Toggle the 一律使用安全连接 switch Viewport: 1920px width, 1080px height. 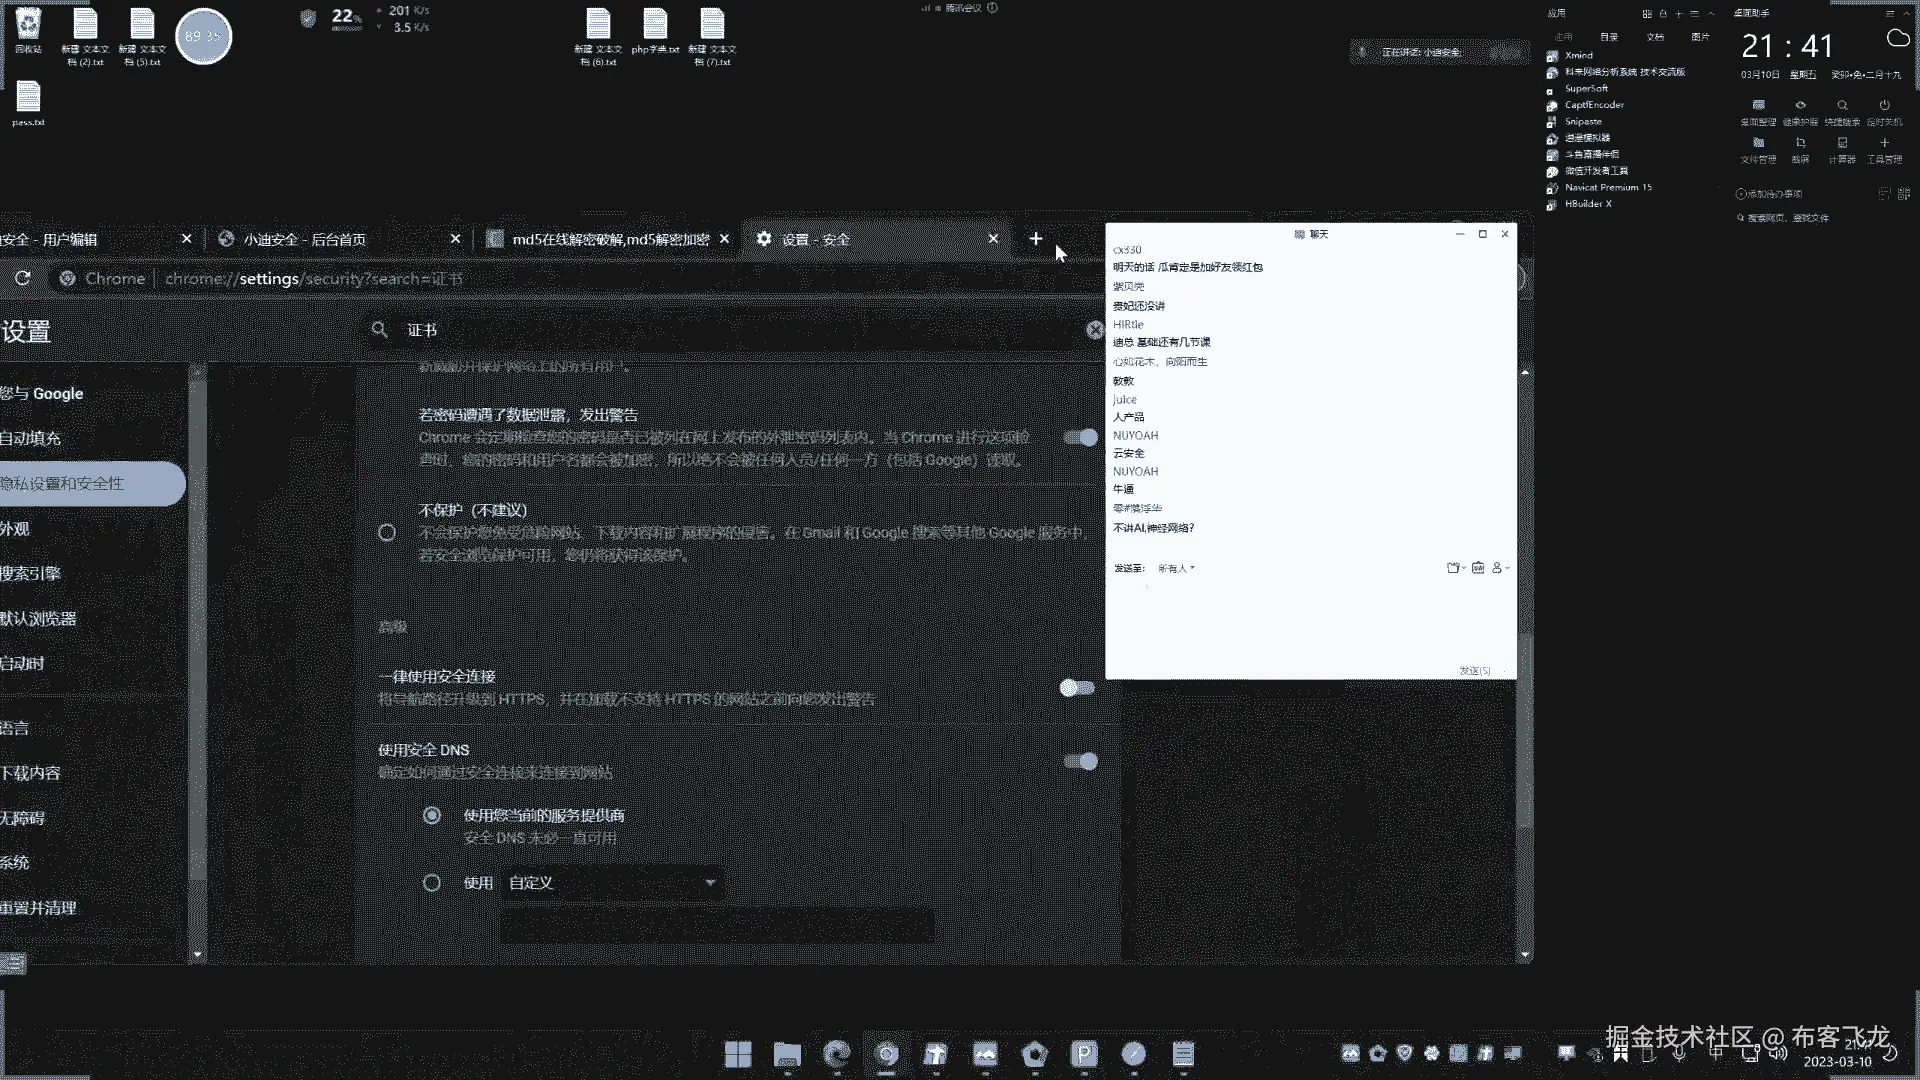click(x=1077, y=688)
